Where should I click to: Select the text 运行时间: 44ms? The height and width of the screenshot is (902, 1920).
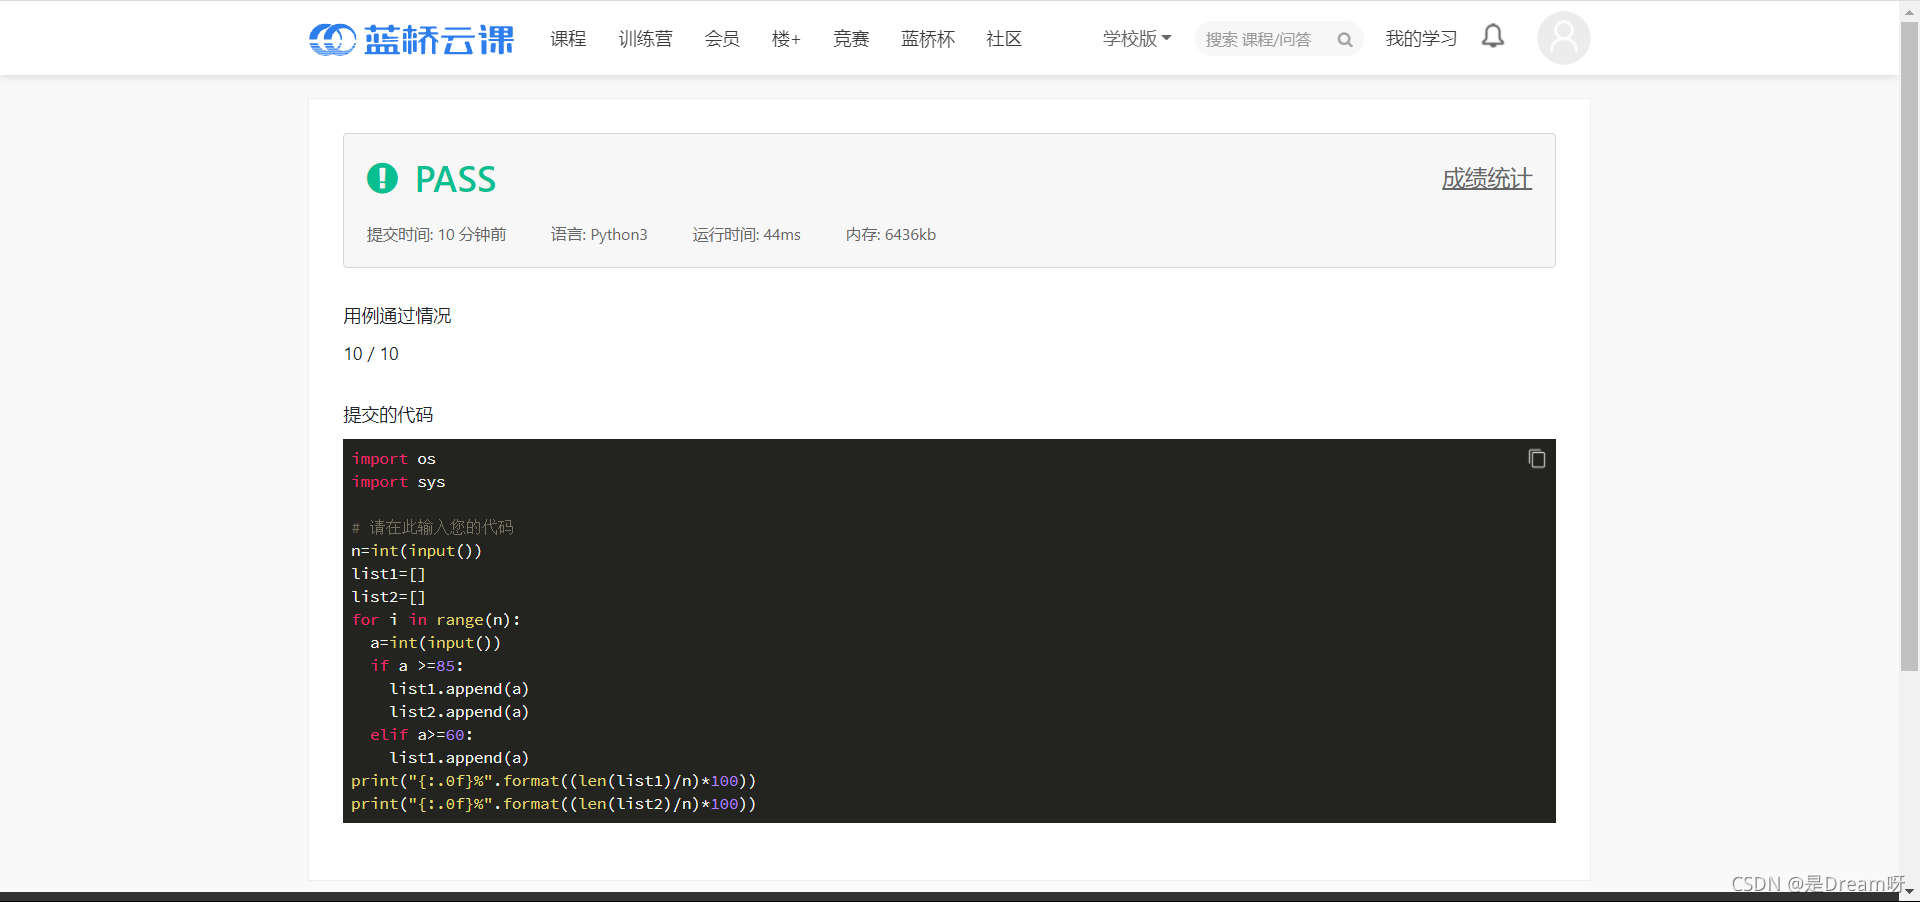(x=747, y=235)
